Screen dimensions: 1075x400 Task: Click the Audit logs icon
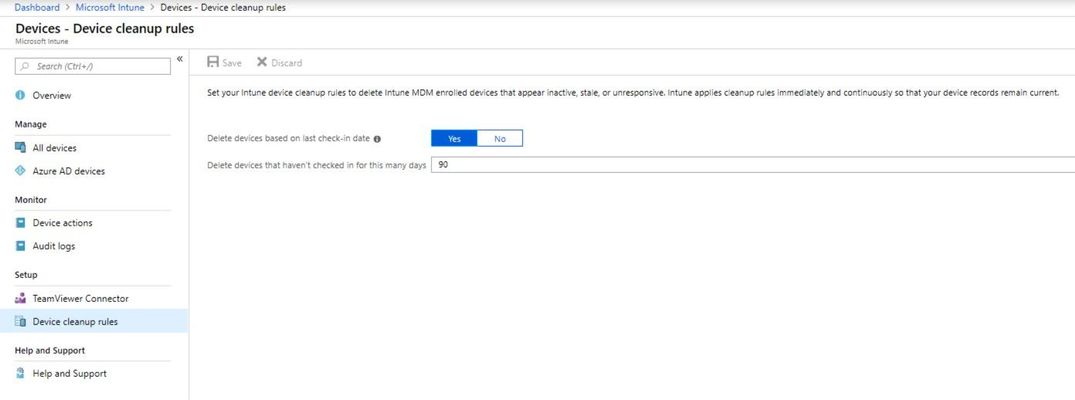click(20, 246)
